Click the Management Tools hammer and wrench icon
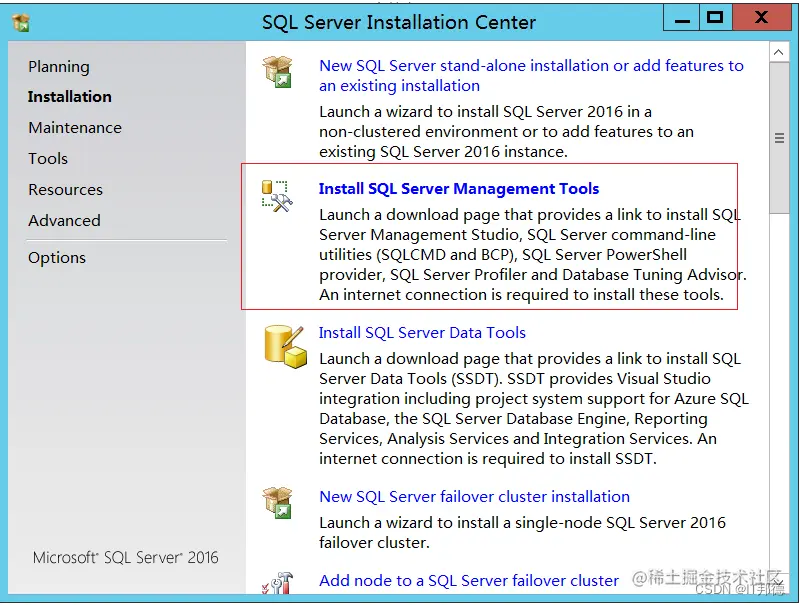This screenshot has width=800, height=605. pyautogui.click(x=277, y=196)
